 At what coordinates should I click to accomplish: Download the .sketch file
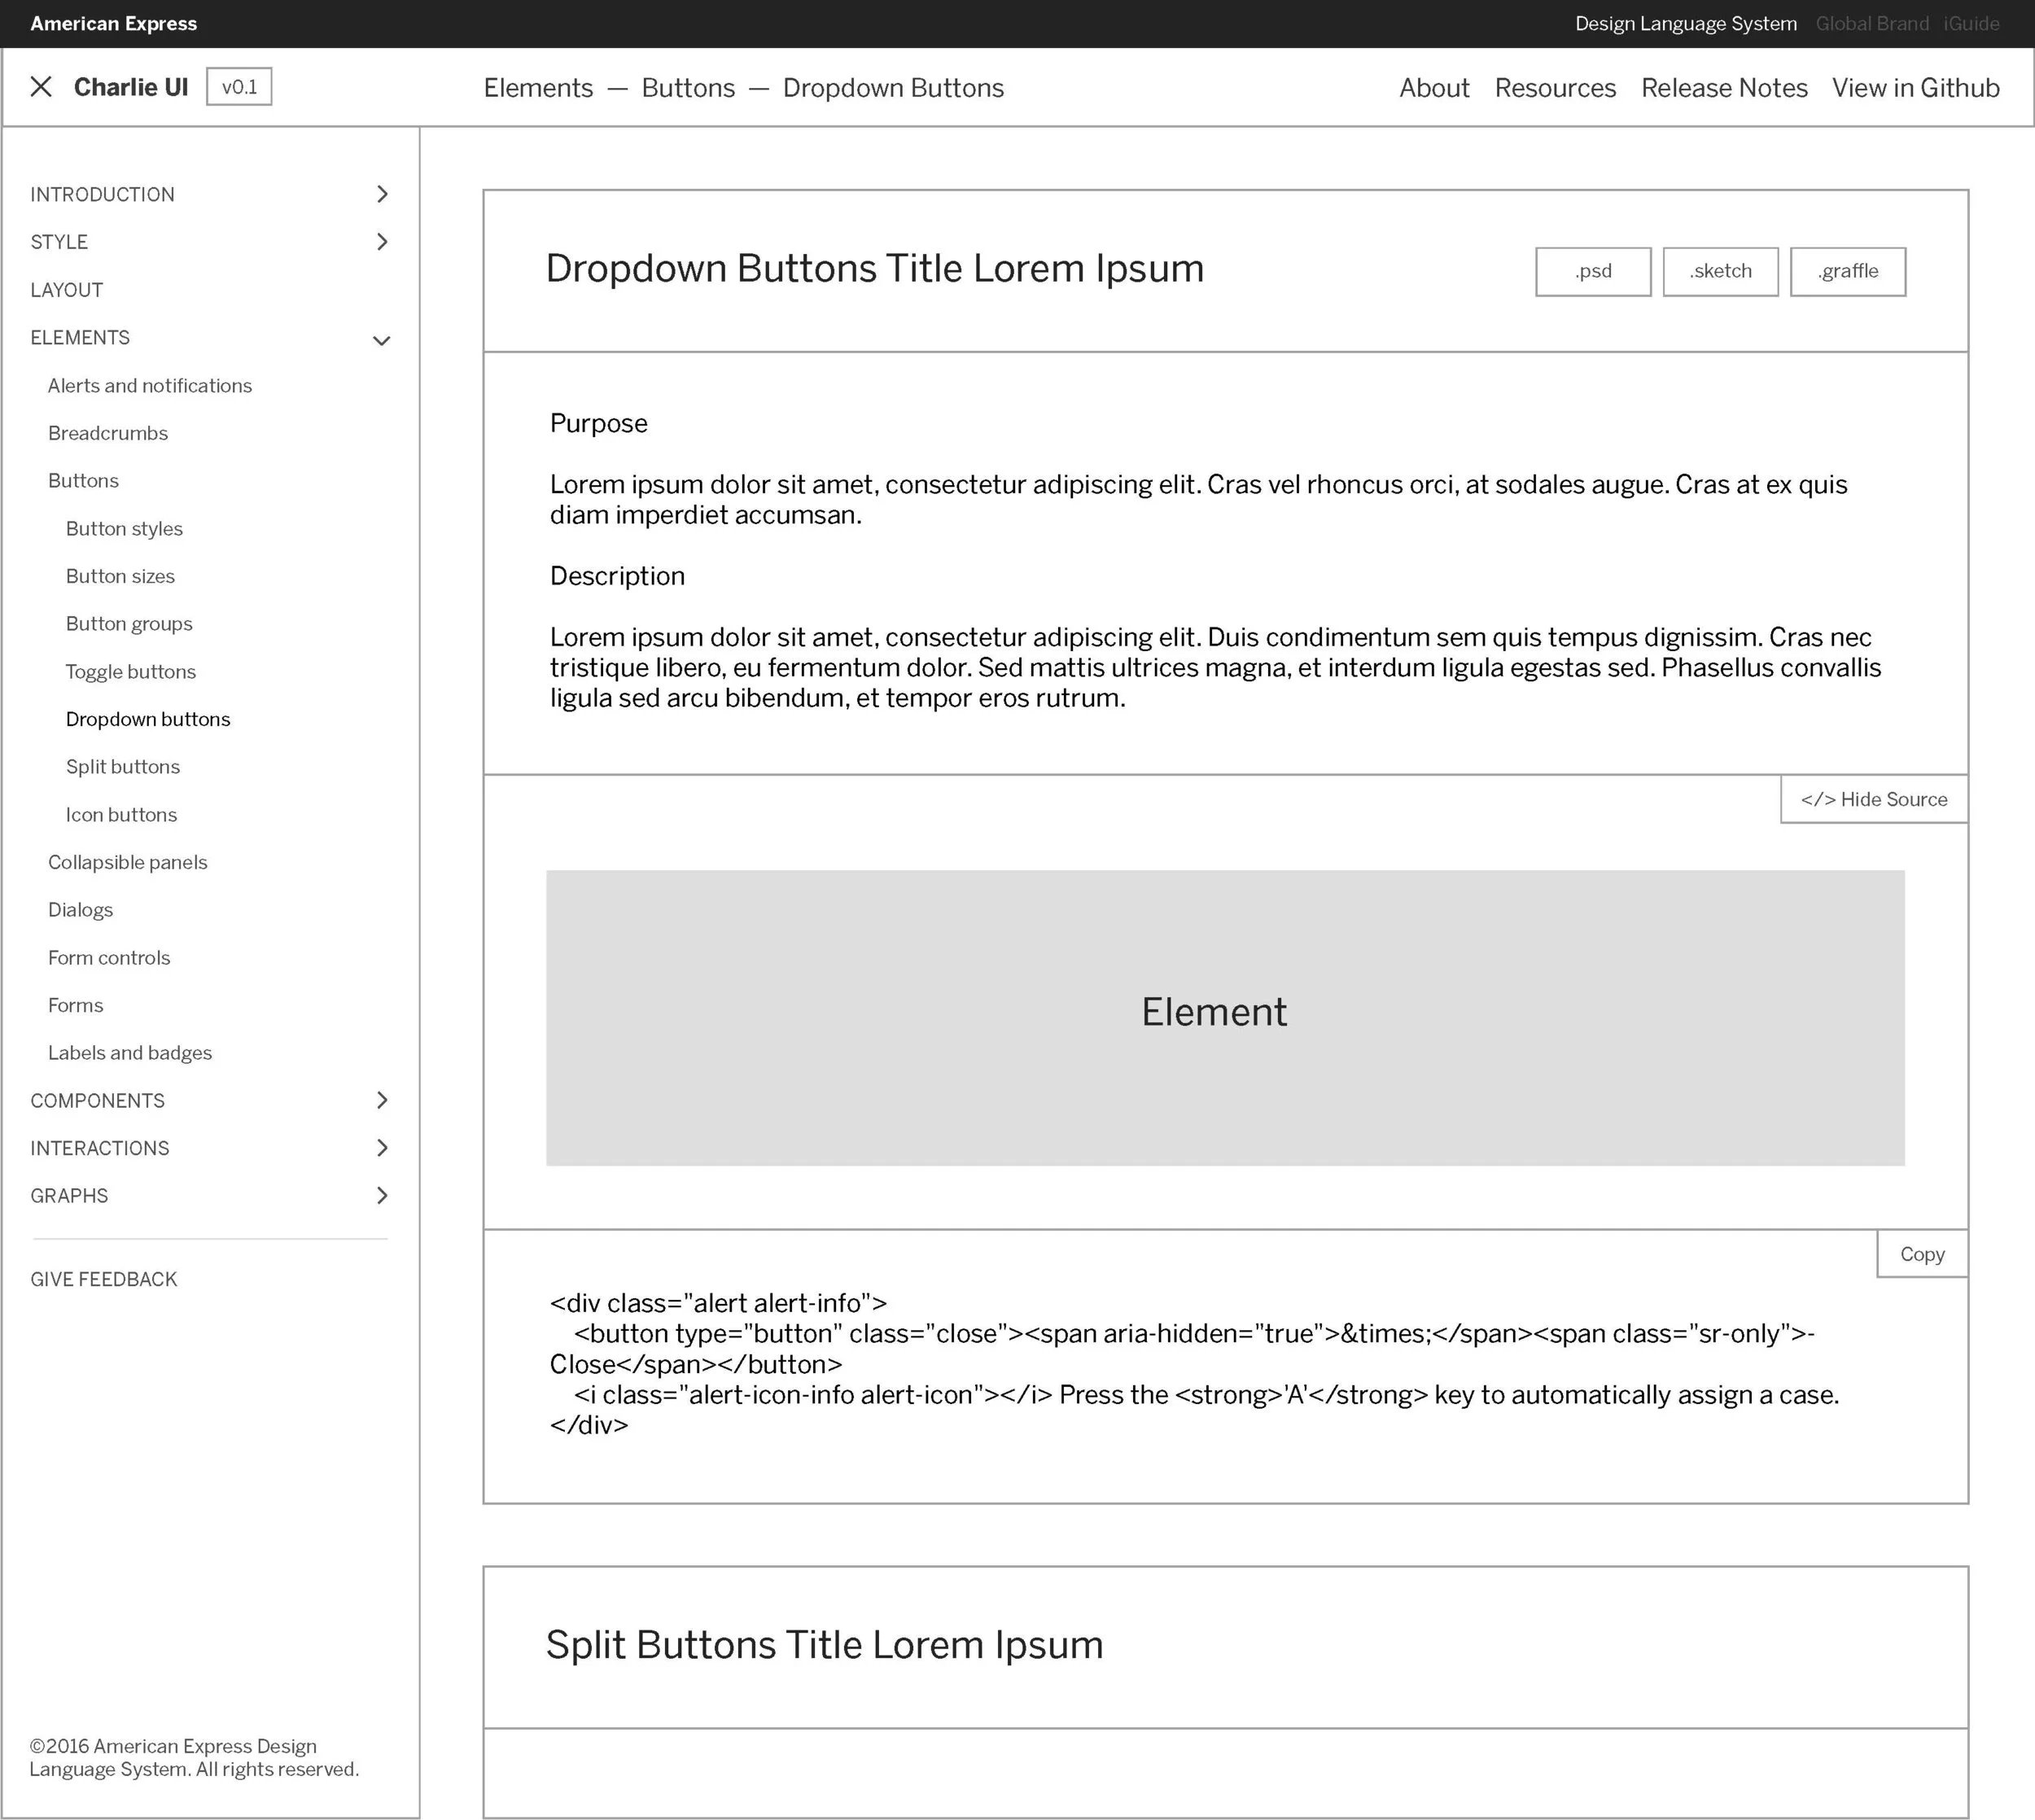[1720, 271]
